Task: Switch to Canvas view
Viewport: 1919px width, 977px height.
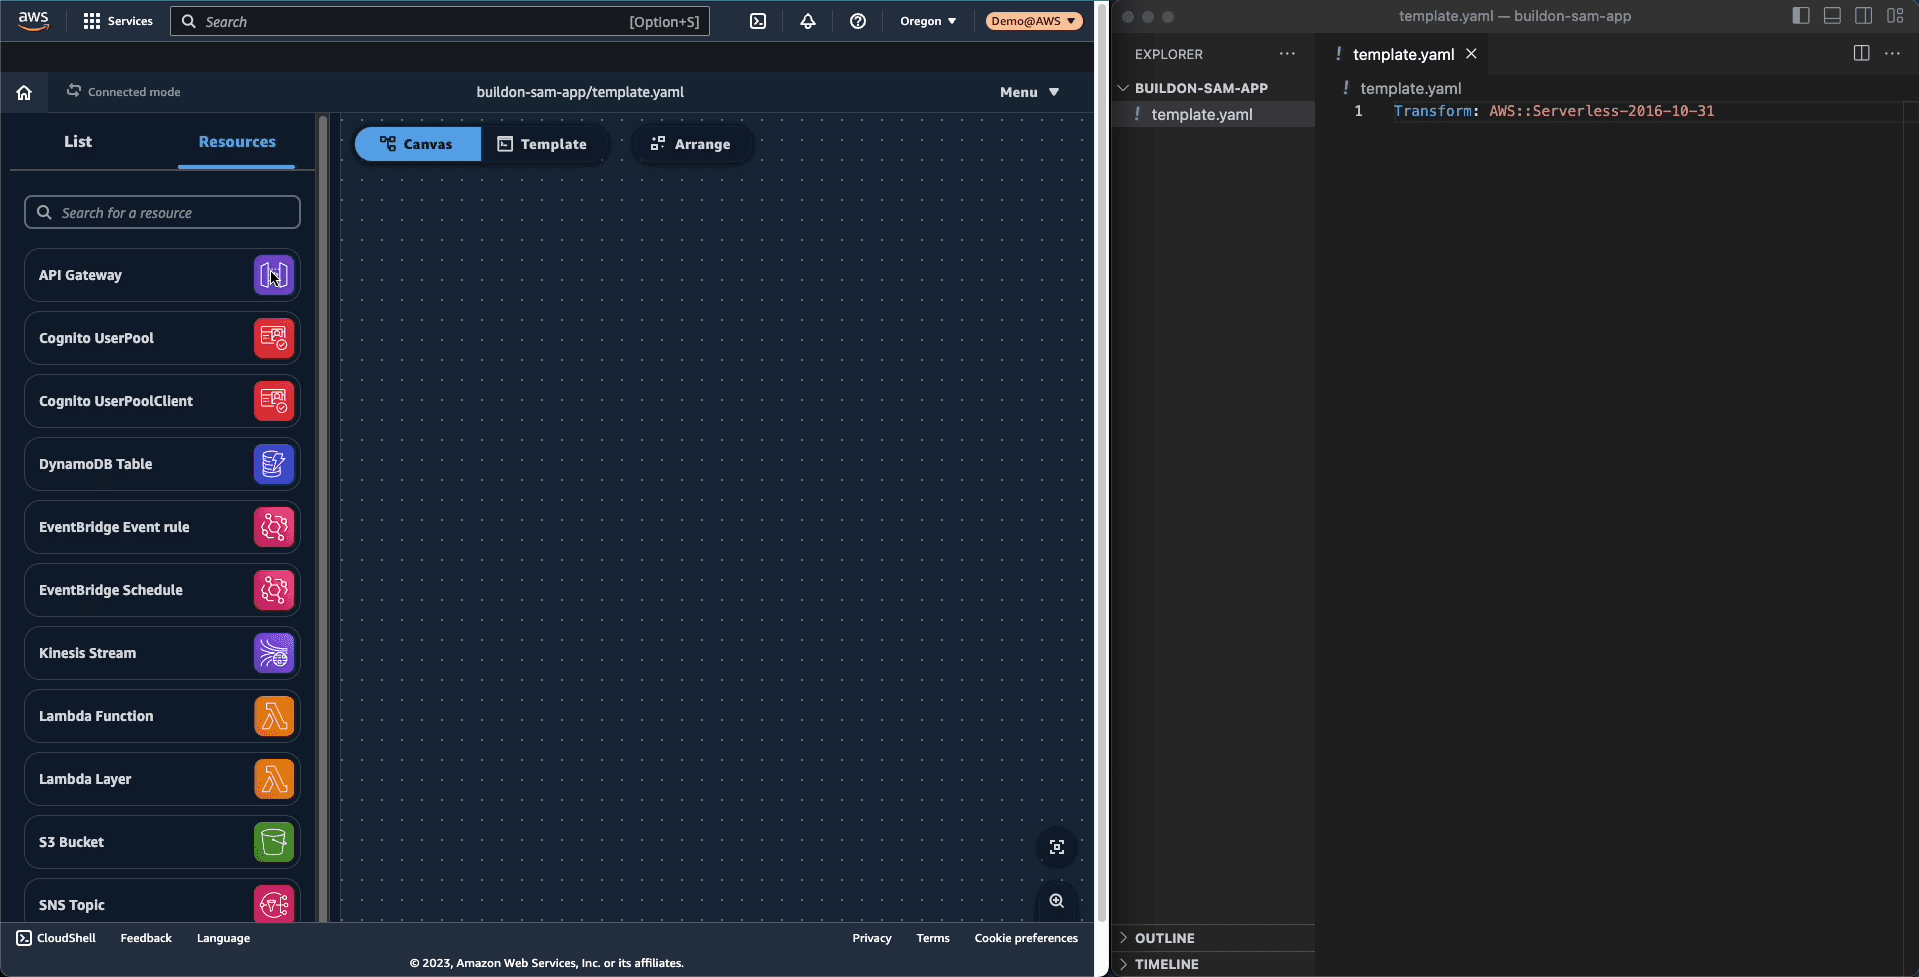Action: [x=418, y=144]
